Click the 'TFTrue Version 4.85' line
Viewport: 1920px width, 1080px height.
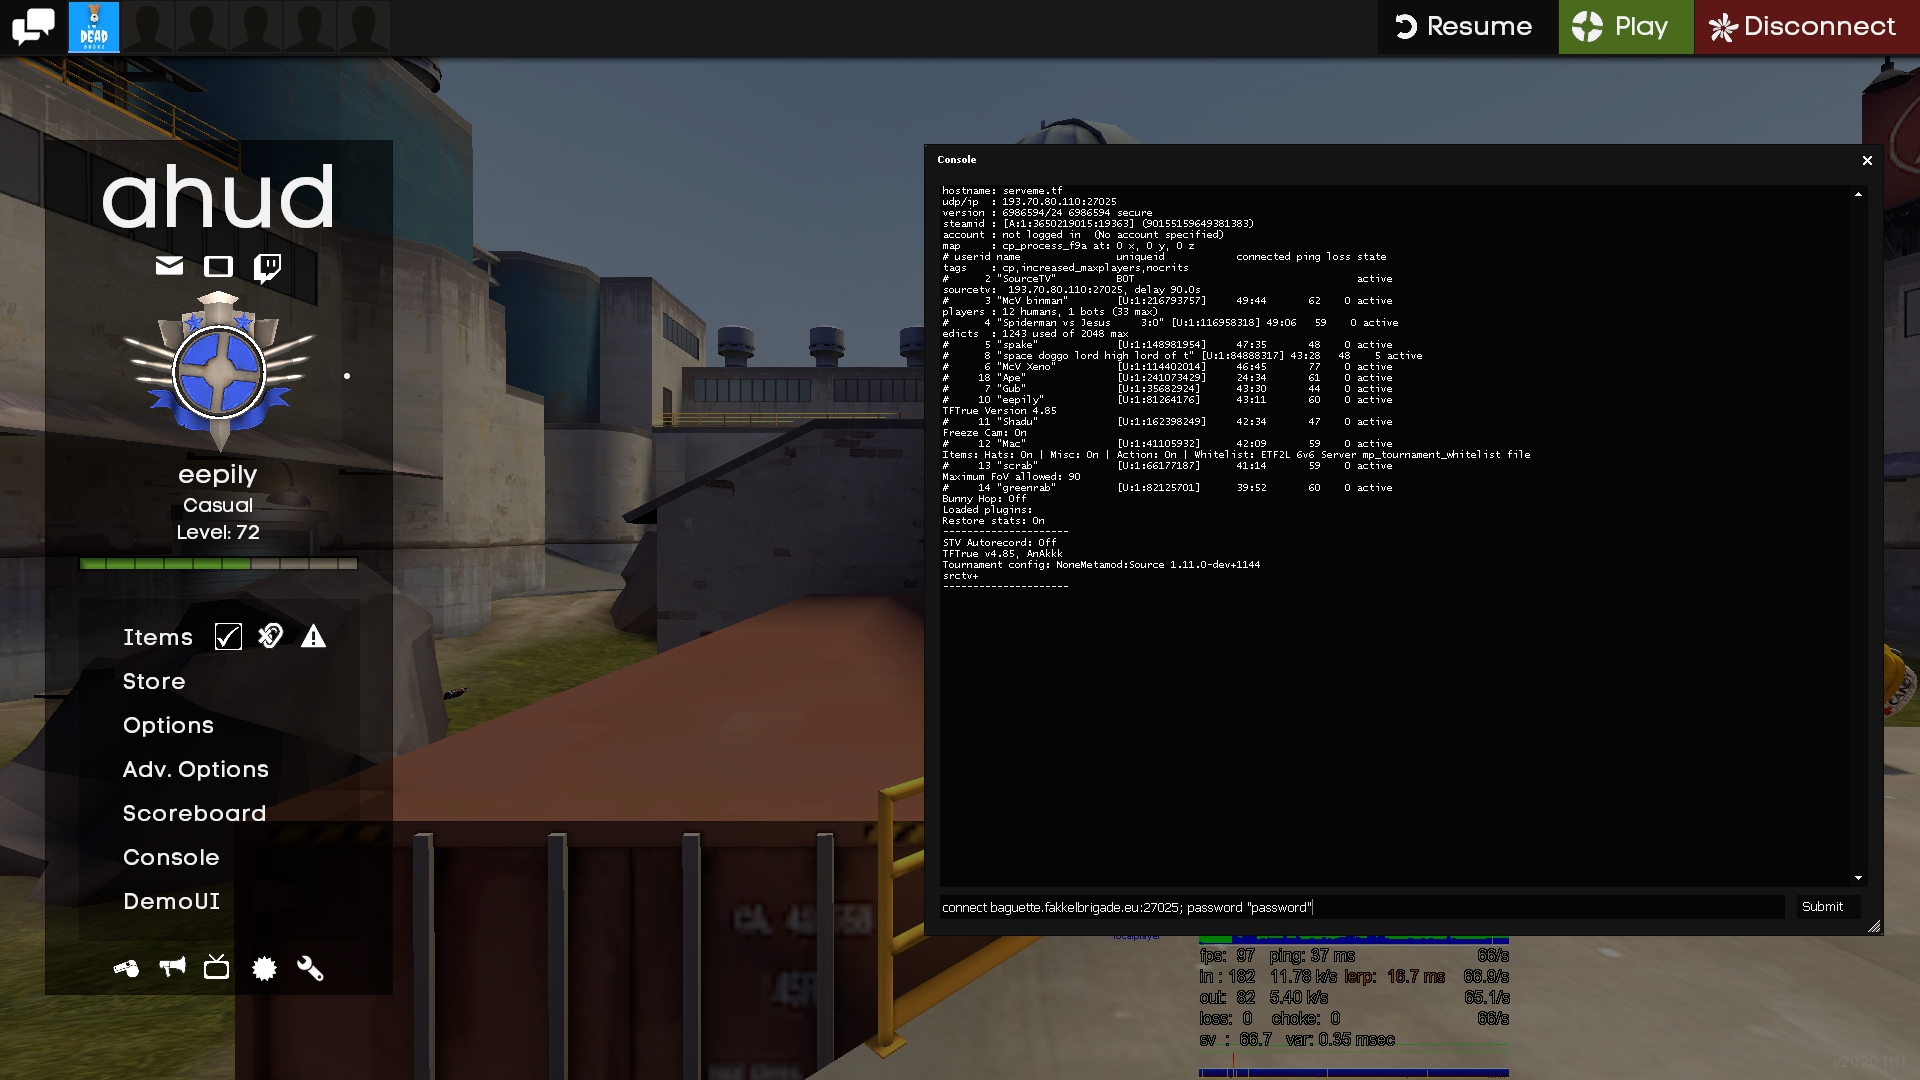[999, 411]
